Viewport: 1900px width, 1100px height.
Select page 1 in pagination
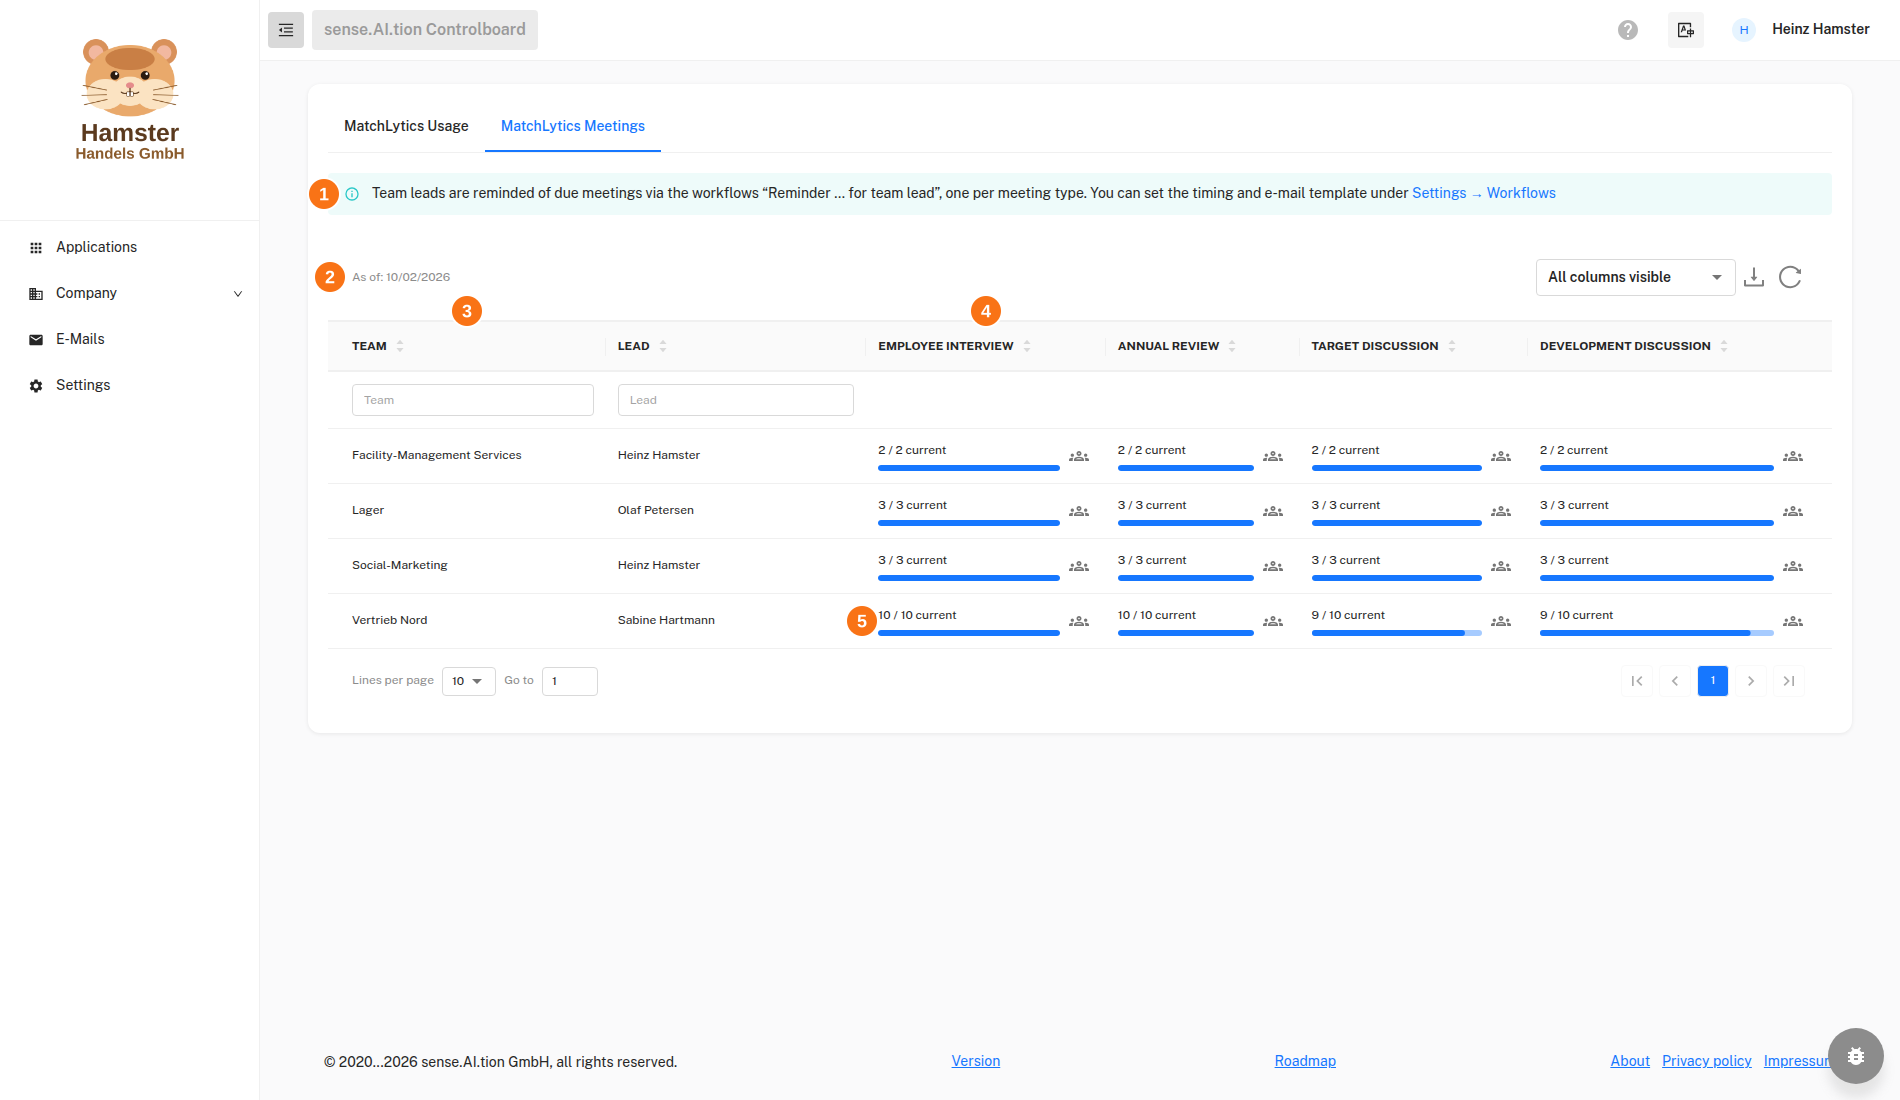tap(1713, 681)
